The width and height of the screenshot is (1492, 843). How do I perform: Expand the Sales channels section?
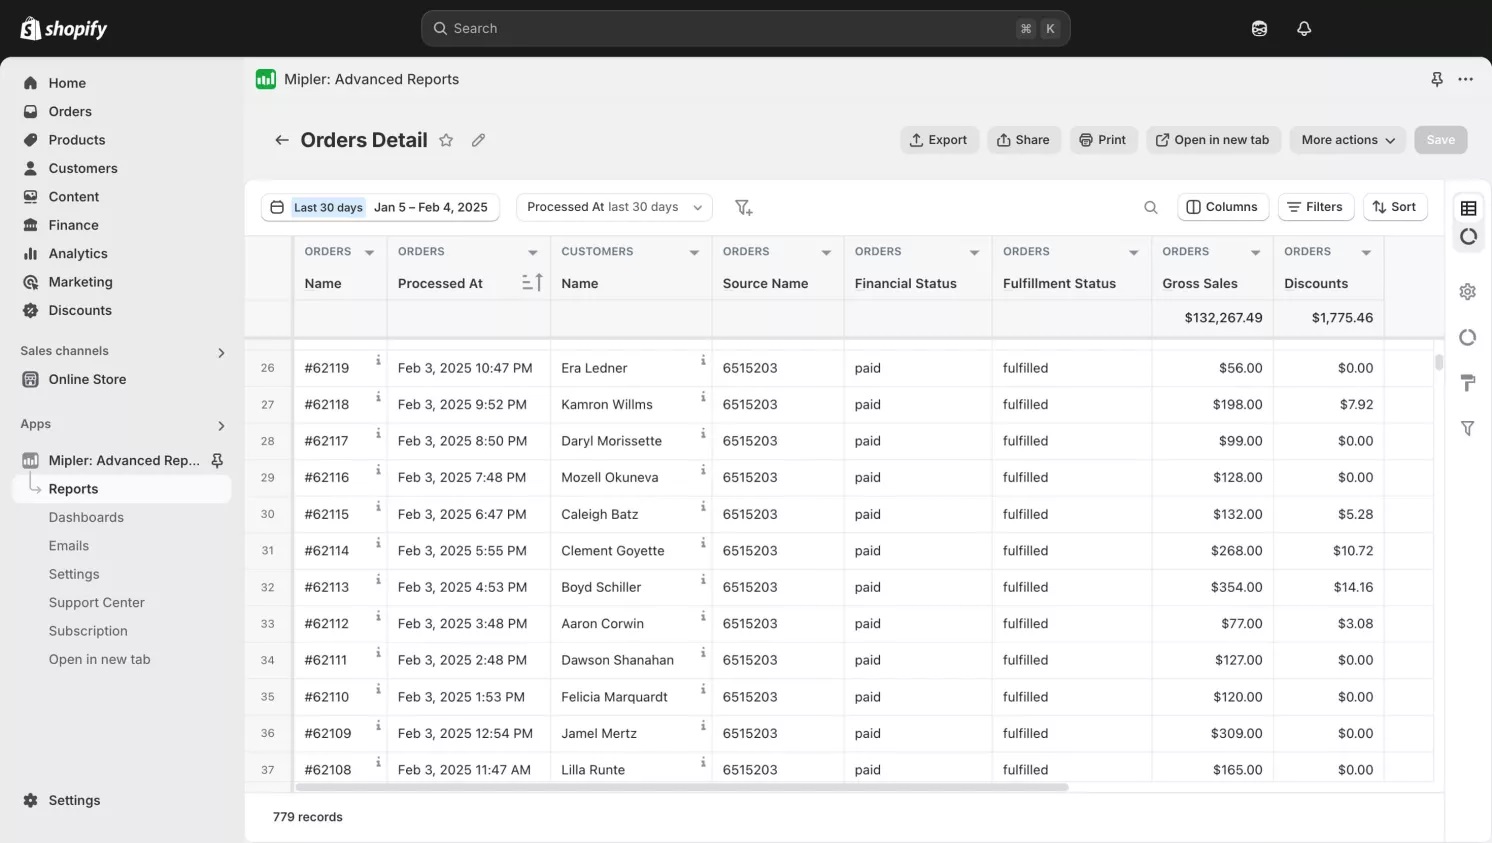click(221, 352)
